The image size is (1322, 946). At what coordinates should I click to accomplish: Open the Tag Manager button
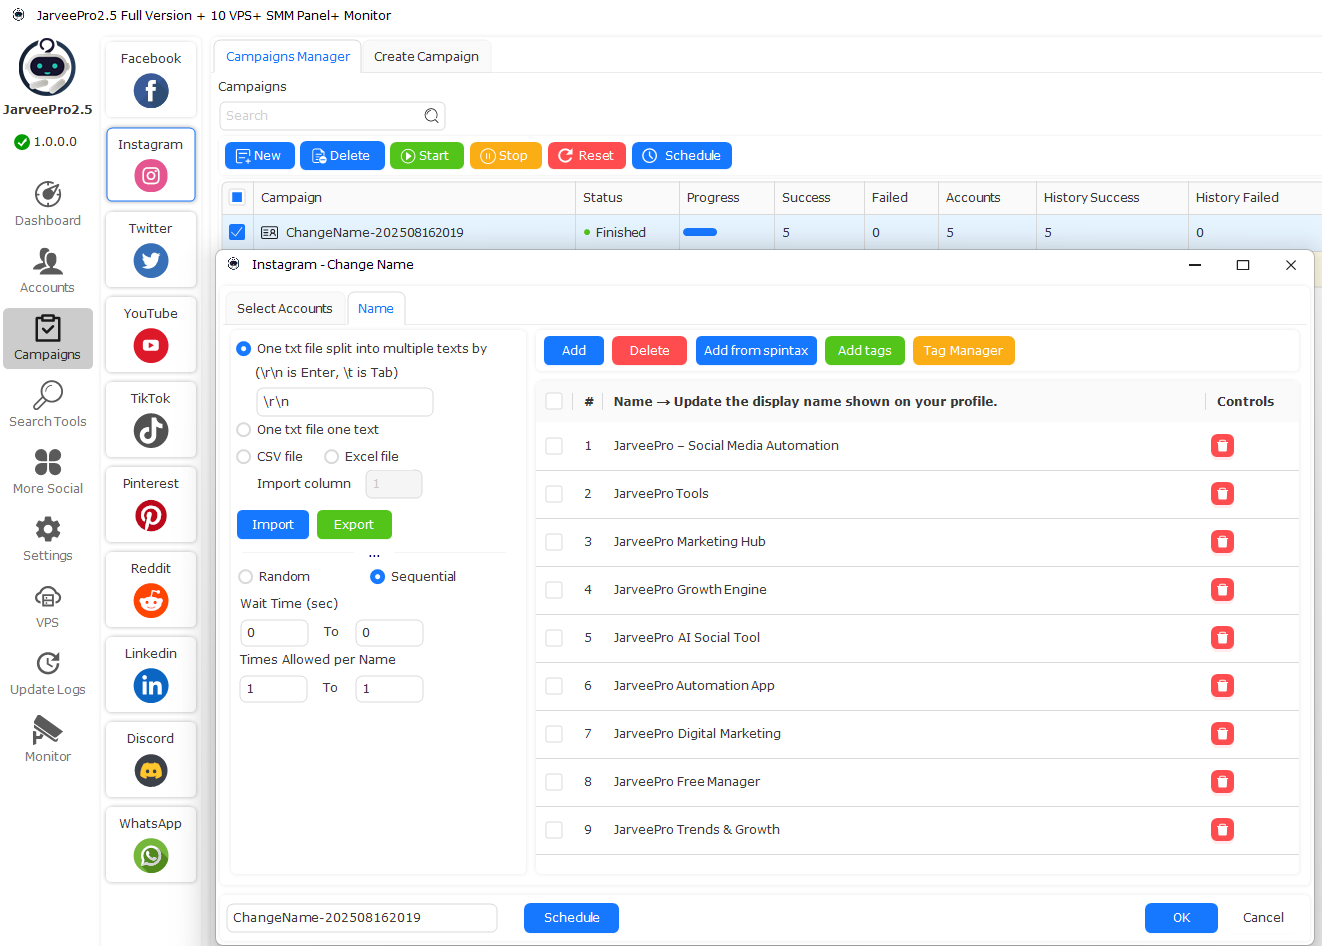pyautogui.click(x=963, y=351)
